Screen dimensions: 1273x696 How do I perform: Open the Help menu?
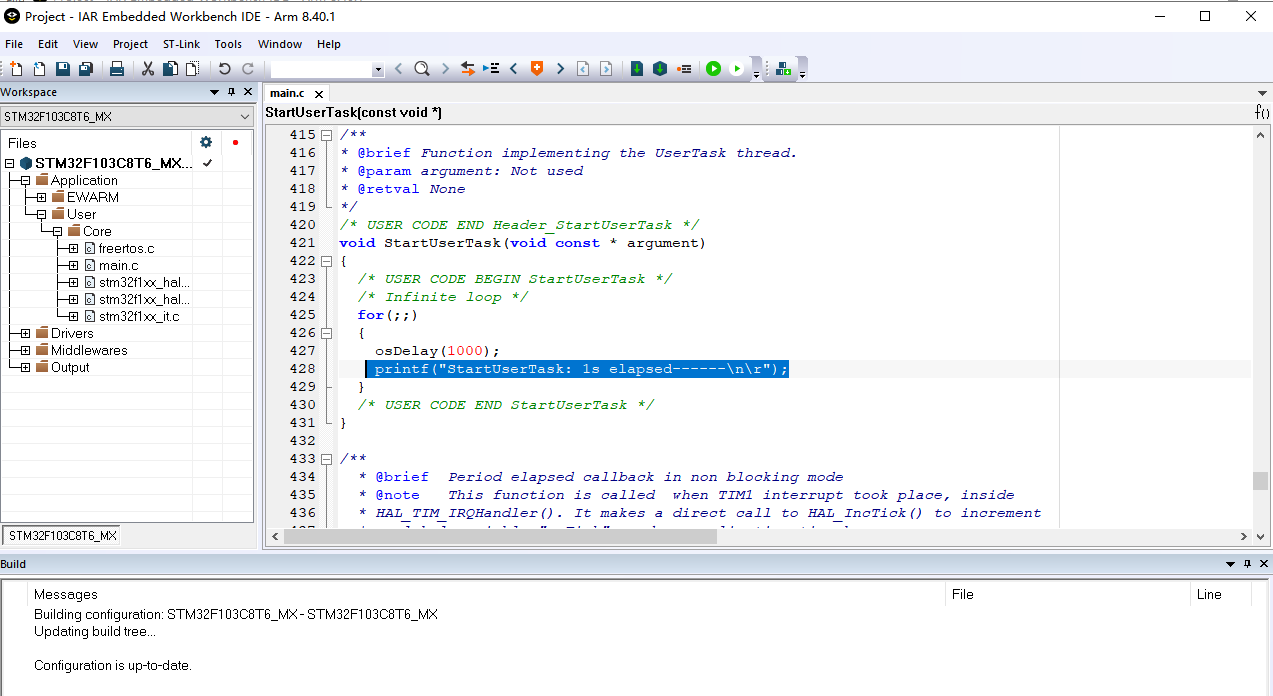(329, 44)
